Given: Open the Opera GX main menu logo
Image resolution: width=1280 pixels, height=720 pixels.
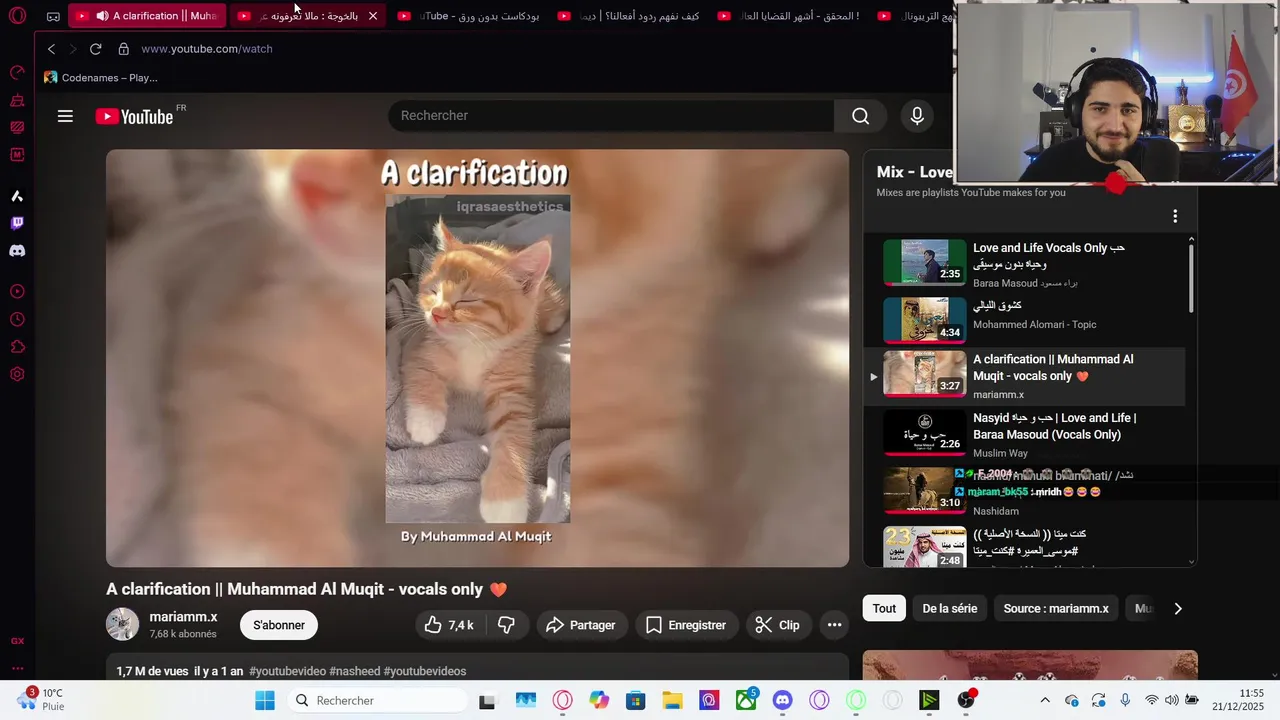Looking at the screenshot, I should 17,16.
